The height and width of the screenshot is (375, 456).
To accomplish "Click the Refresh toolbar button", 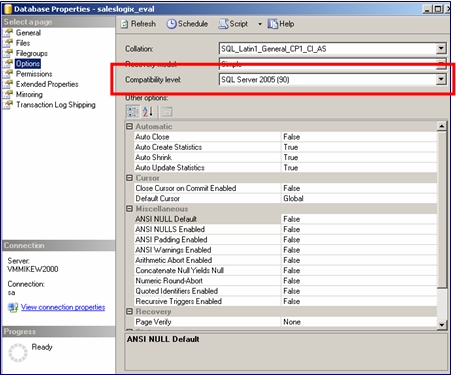I will pos(138,24).
